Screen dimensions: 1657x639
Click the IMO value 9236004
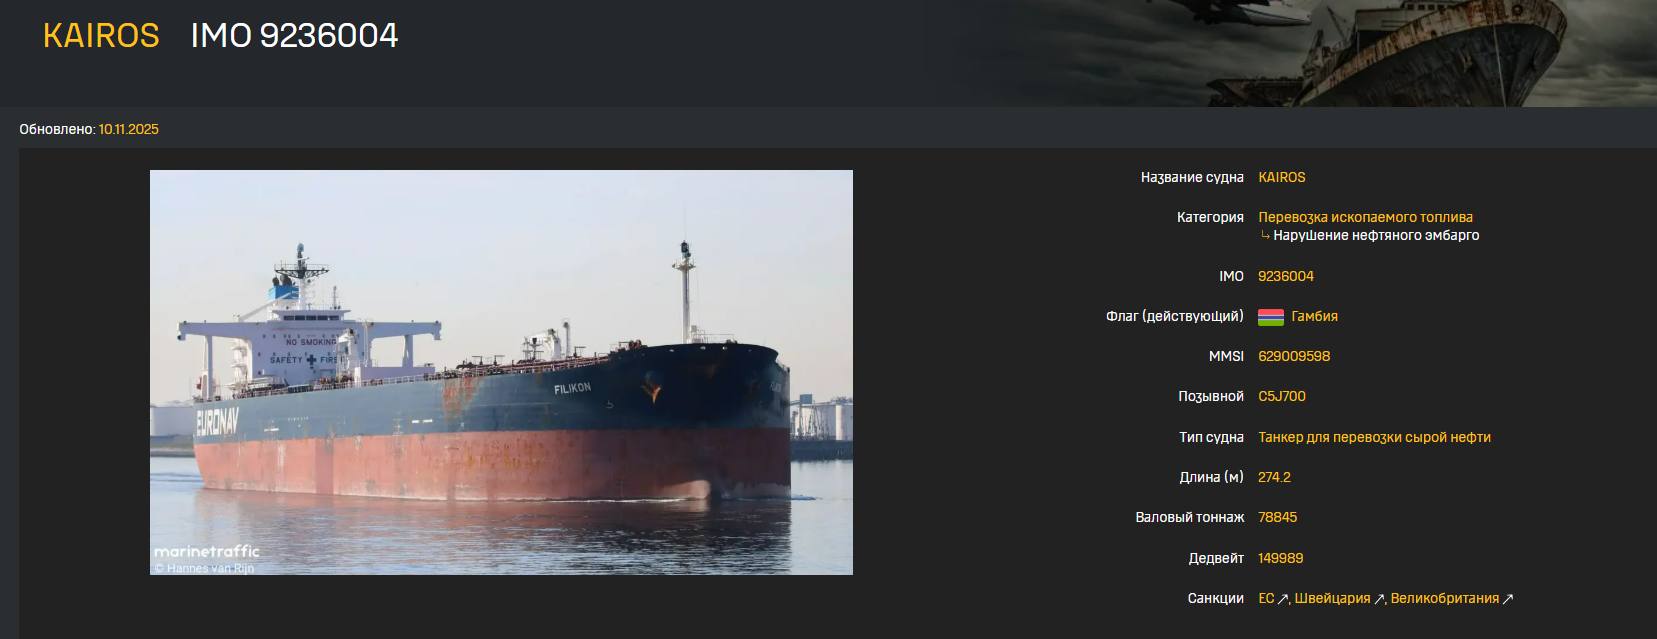tap(1286, 276)
